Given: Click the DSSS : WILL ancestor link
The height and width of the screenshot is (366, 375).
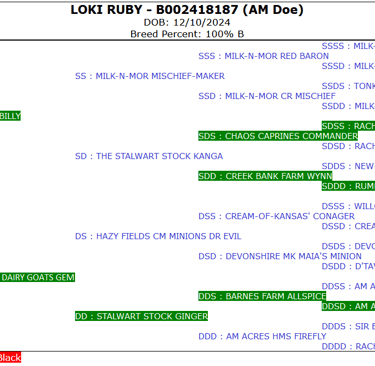Looking at the screenshot, I should 348,206.
